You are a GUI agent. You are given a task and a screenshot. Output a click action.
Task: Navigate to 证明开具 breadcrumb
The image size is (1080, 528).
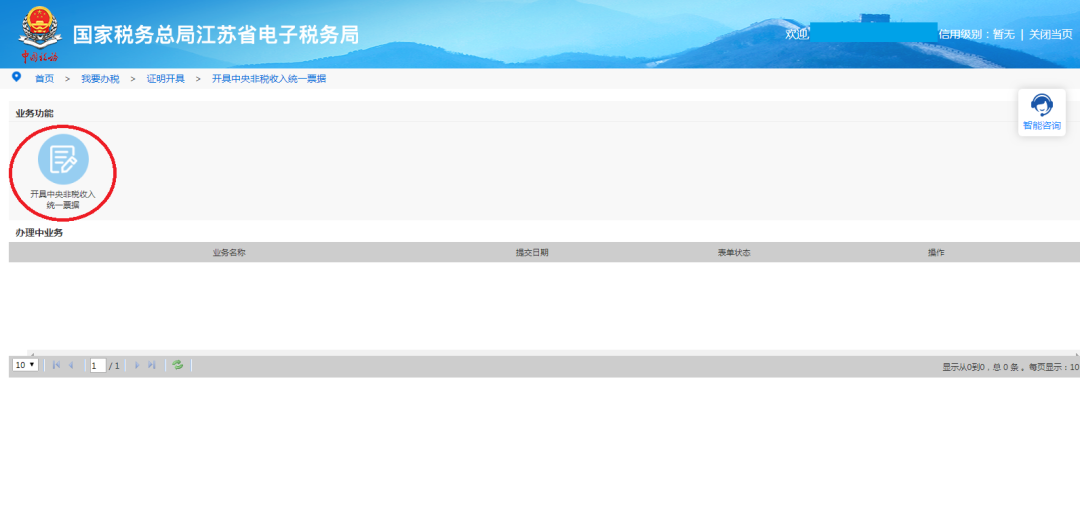click(165, 79)
